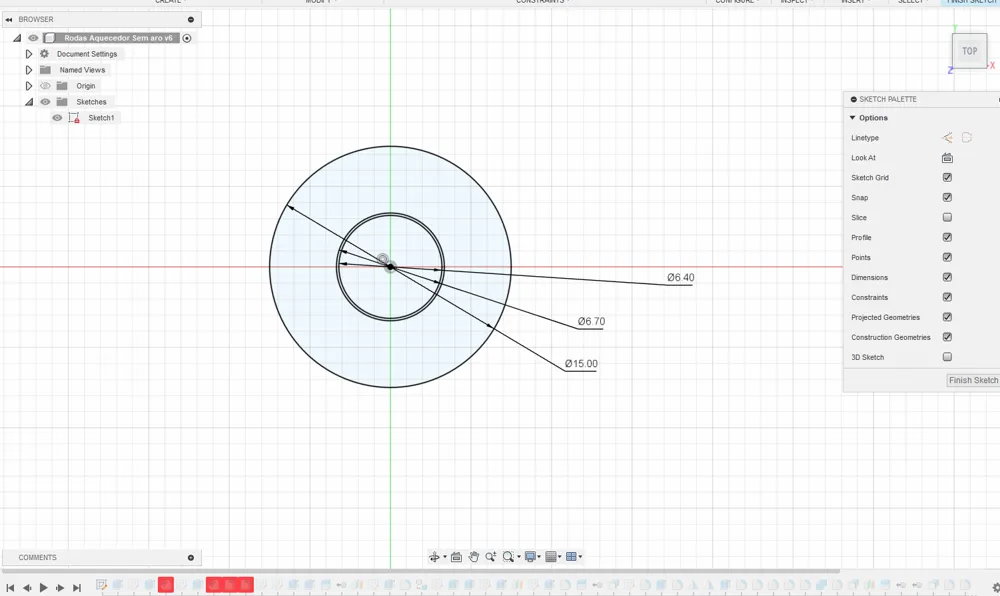The height and width of the screenshot is (596, 1000).
Task: Collapse the Browser panel with double arrows
Action: point(9,20)
